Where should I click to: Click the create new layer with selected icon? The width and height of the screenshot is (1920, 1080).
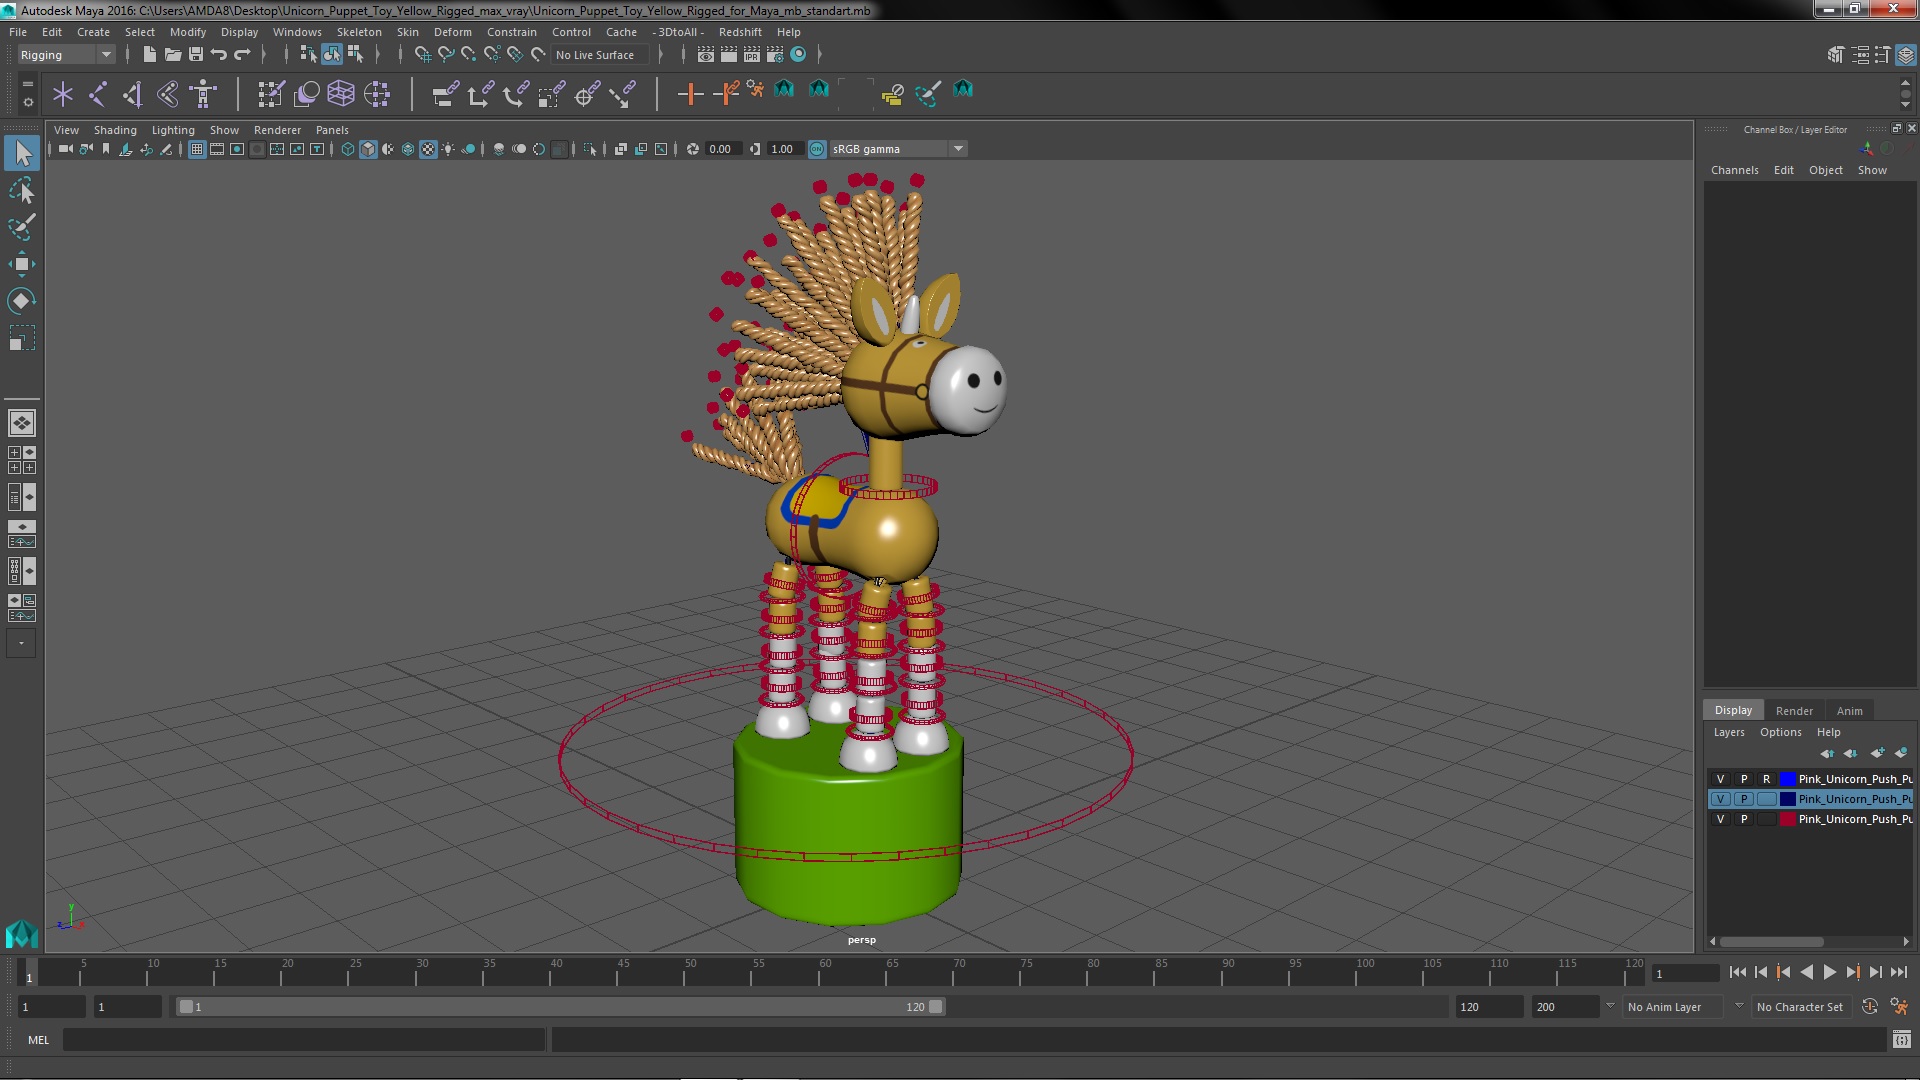(1901, 753)
